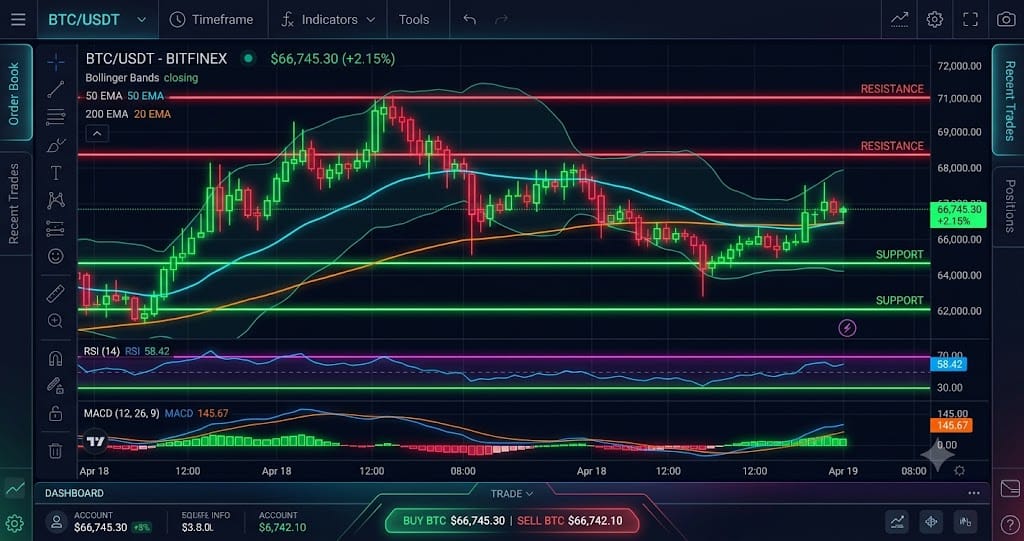The height and width of the screenshot is (541, 1024).
Task: Open the help question mark icon
Action: pyautogui.click(x=1010, y=523)
